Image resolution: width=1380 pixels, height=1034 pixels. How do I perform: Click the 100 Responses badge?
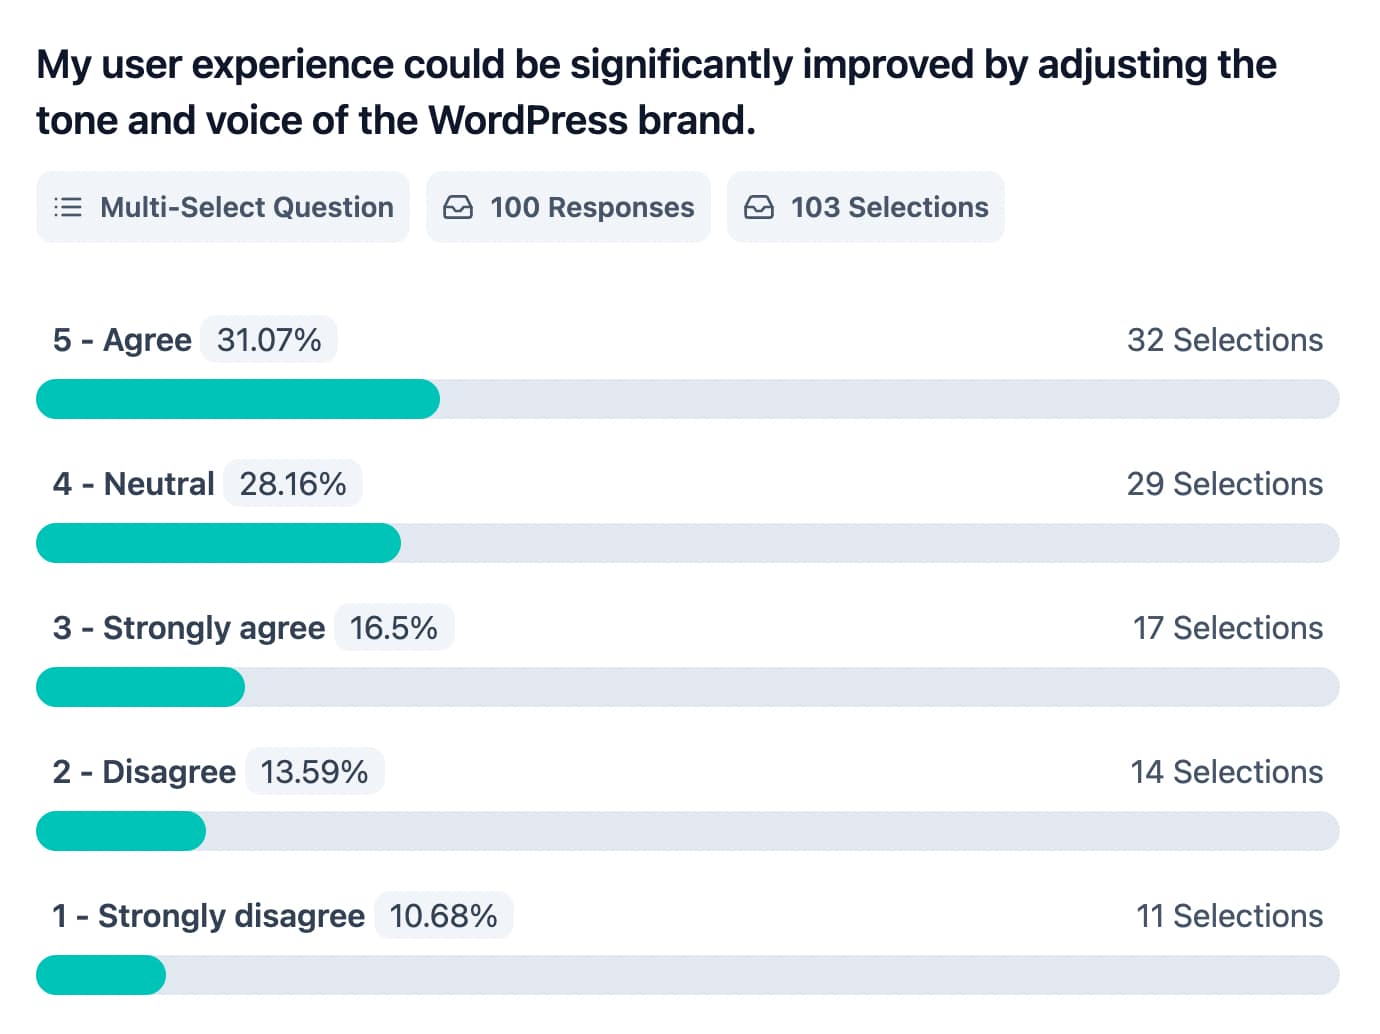568,207
